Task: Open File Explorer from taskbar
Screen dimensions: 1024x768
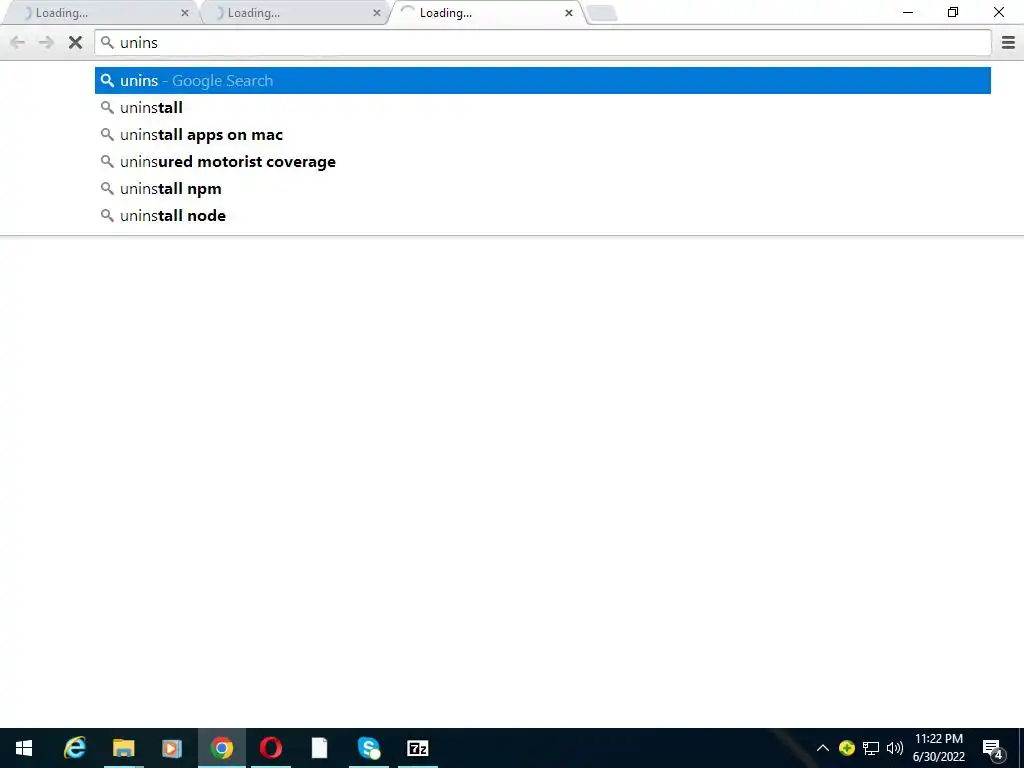Action: 123,748
